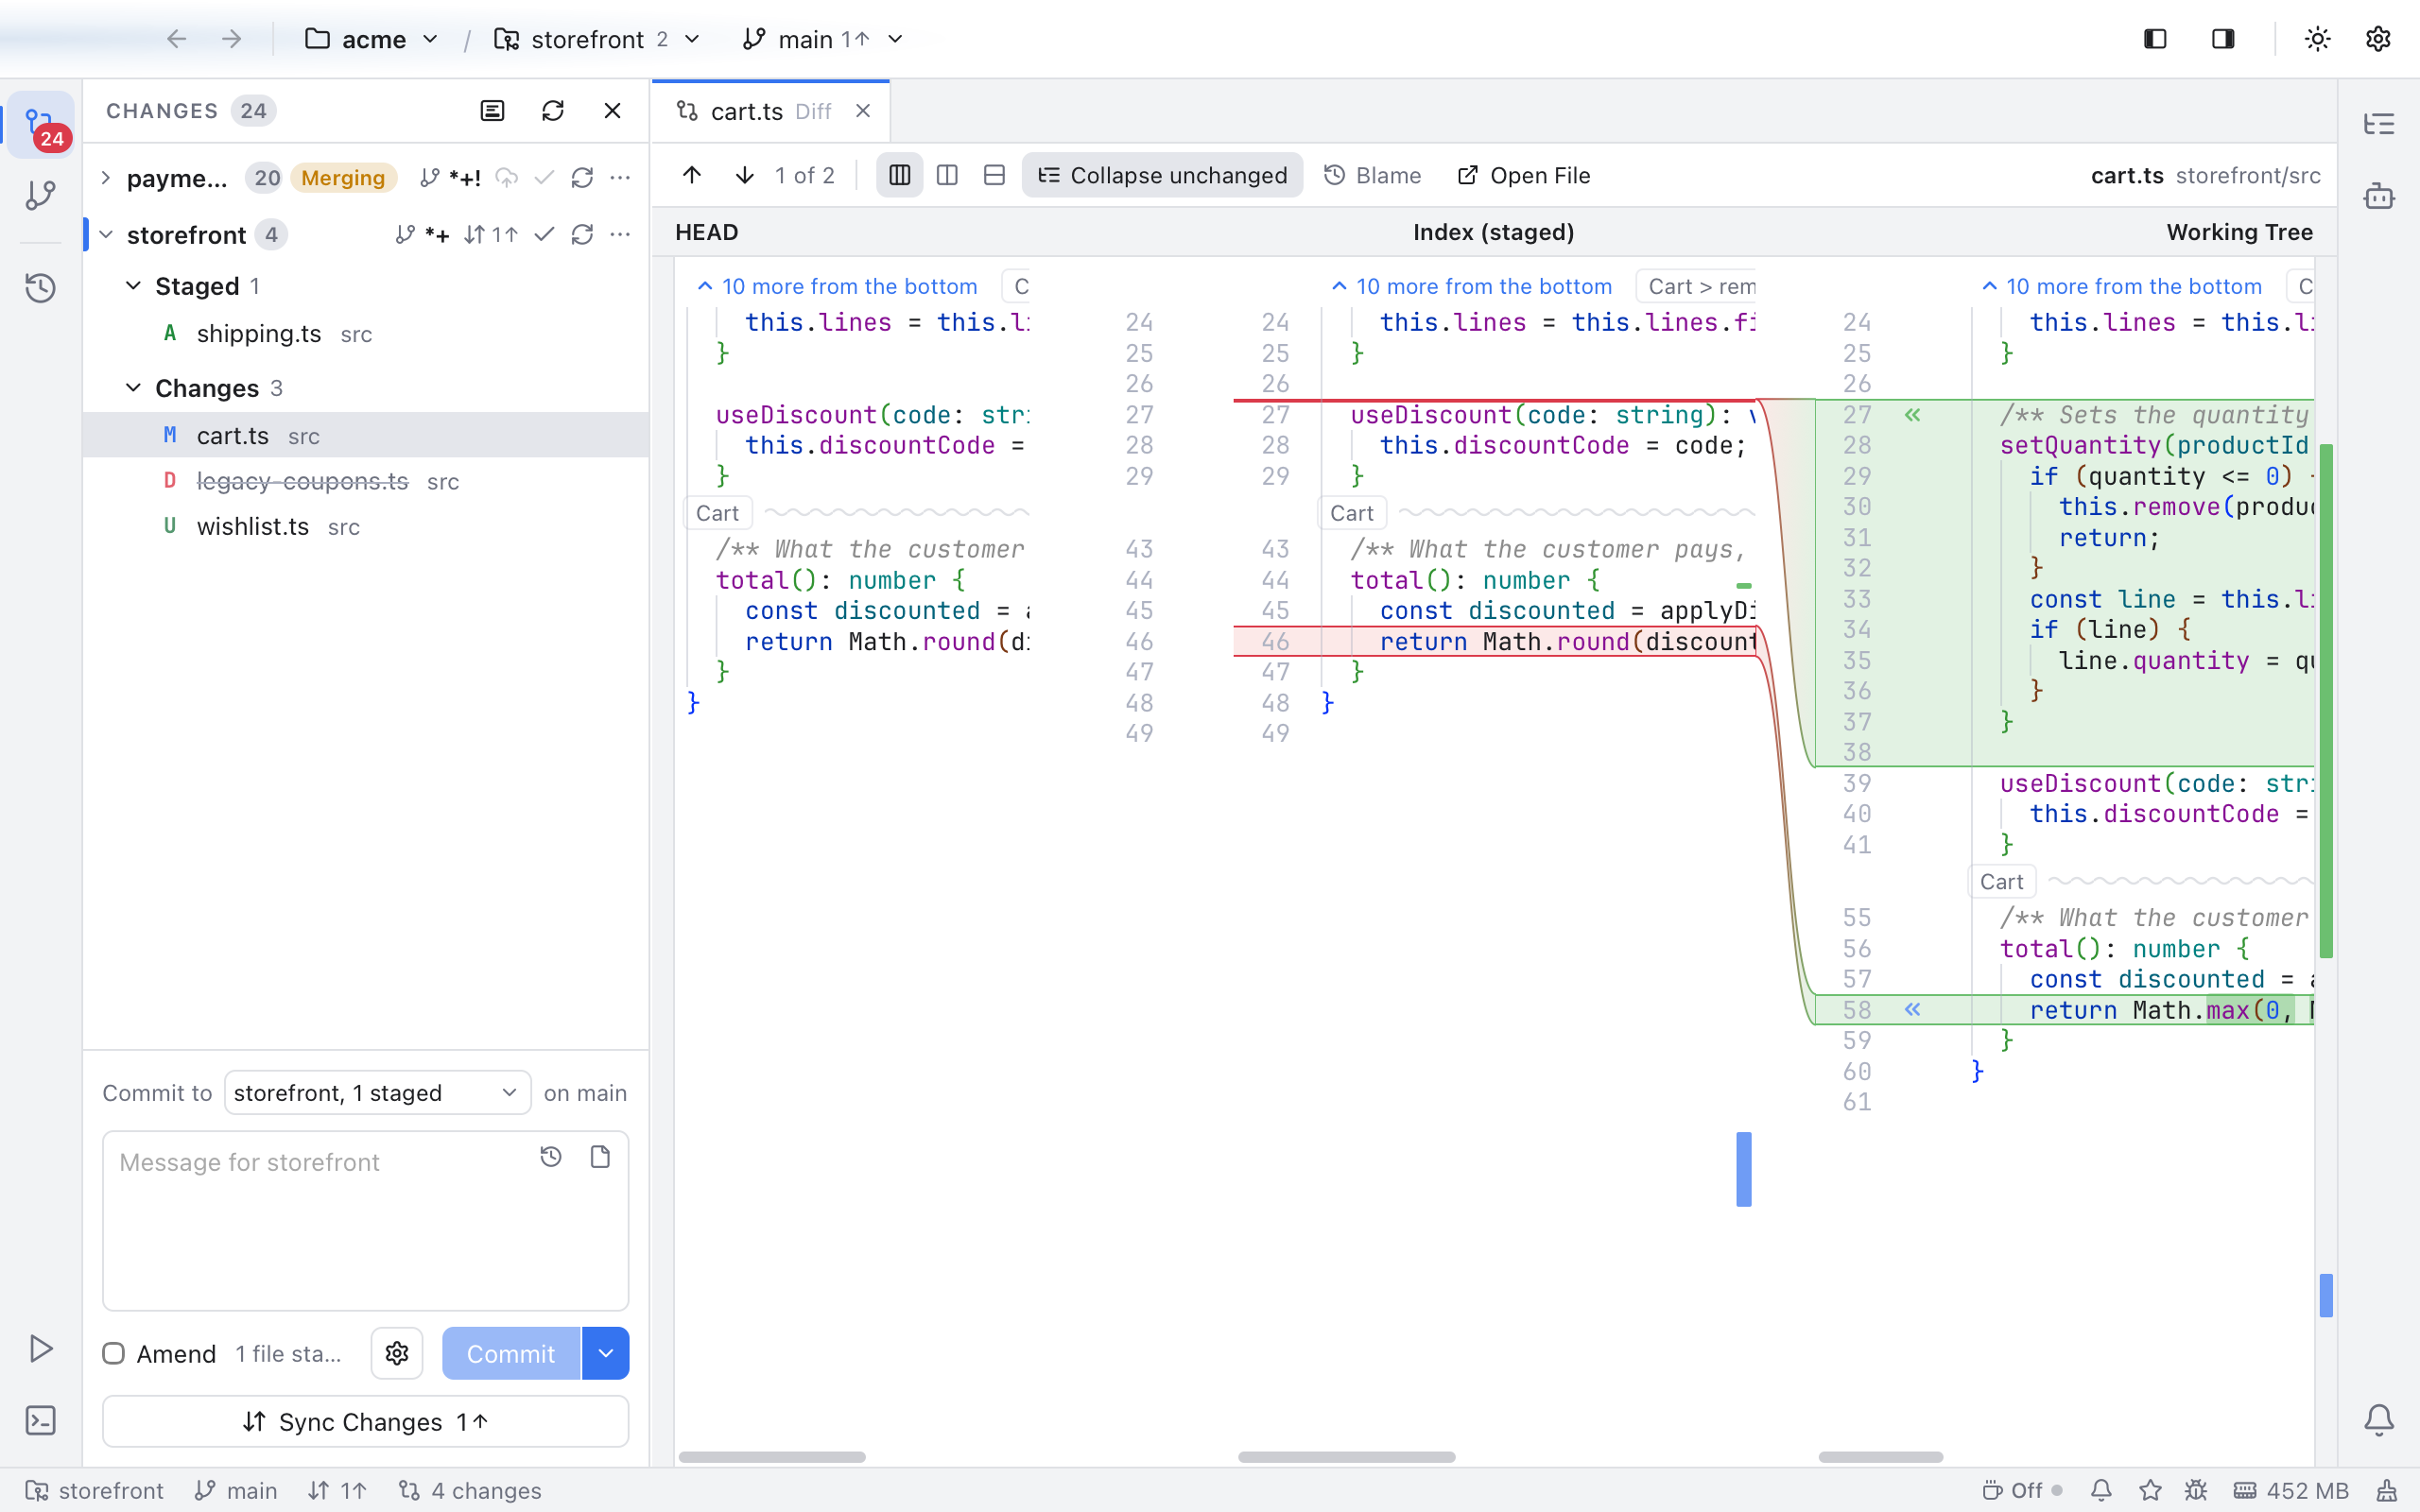Screen dimensions: 2420x1512
Task: Go to previous change in diff
Action: 692,175
